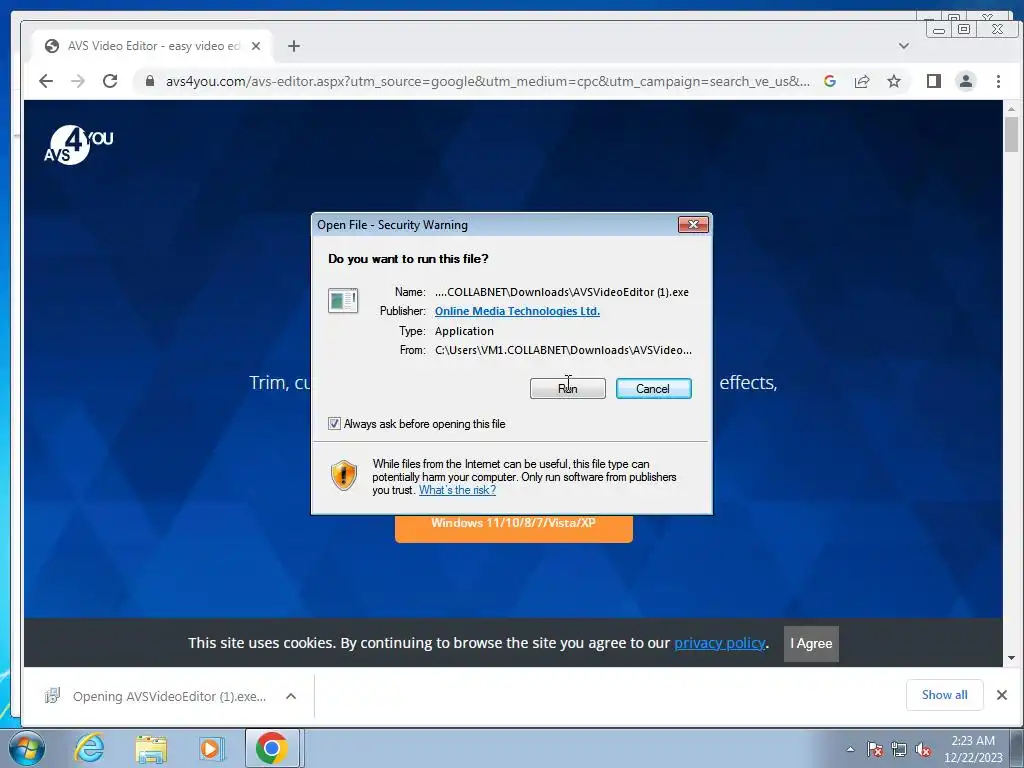
Task: Open tab search dropdown chevron
Action: coord(904,46)
